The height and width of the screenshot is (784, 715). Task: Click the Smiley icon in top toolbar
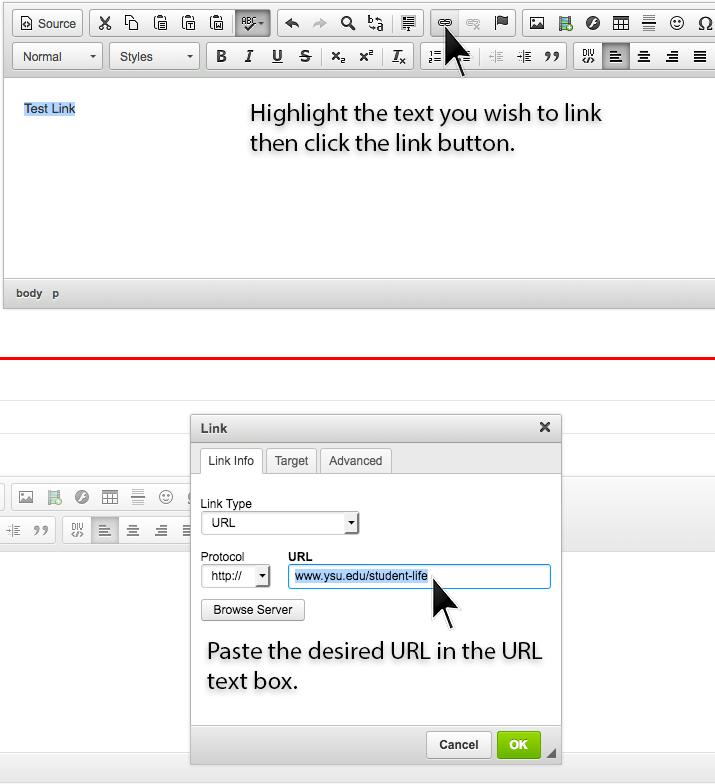tap(677, 23)
